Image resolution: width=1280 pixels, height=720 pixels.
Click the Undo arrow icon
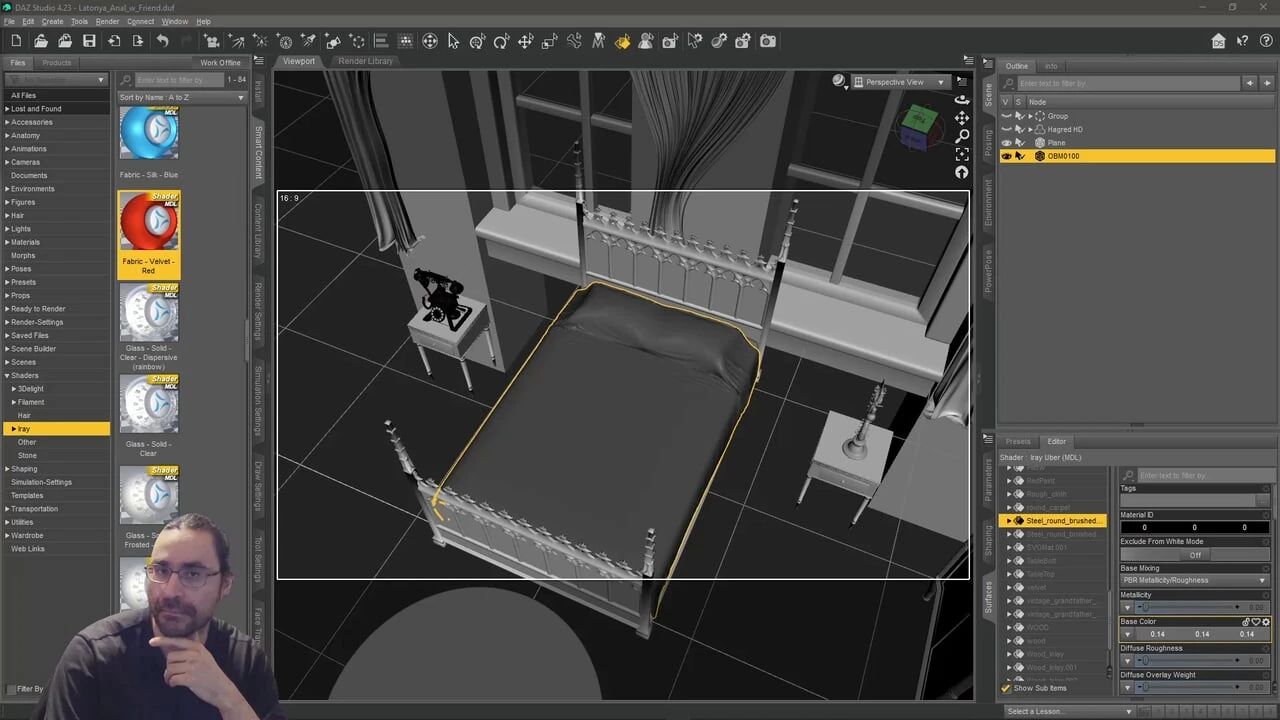click(162, 41)
